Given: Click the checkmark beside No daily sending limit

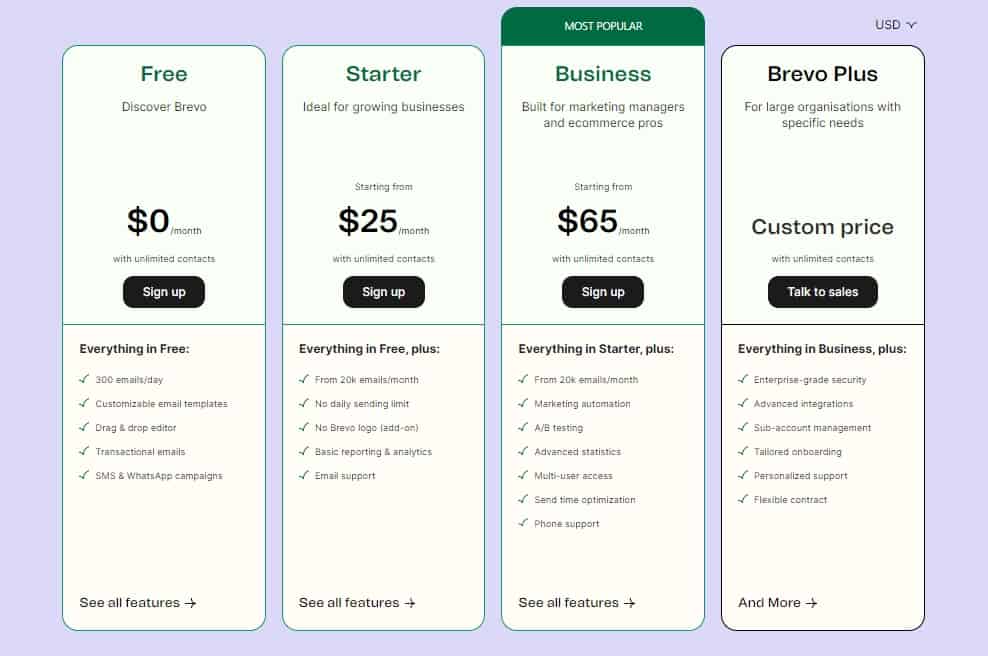Looking at the screenshot, I should 304,403.
